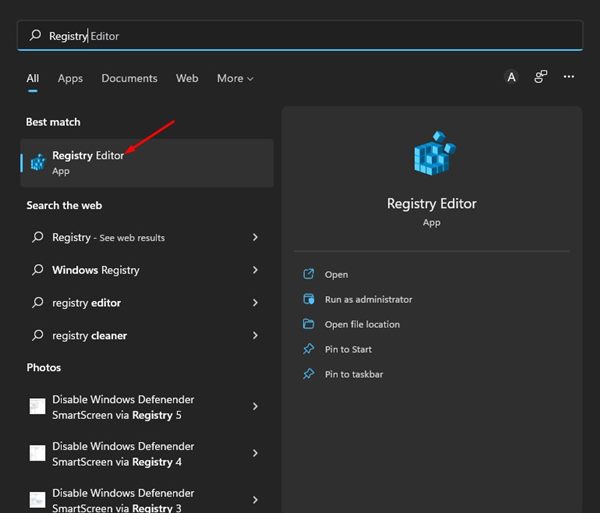The height and width of the screenshot is (513, 600).
Task: Expand the More filter dropdown
Action: click(235, 78)
